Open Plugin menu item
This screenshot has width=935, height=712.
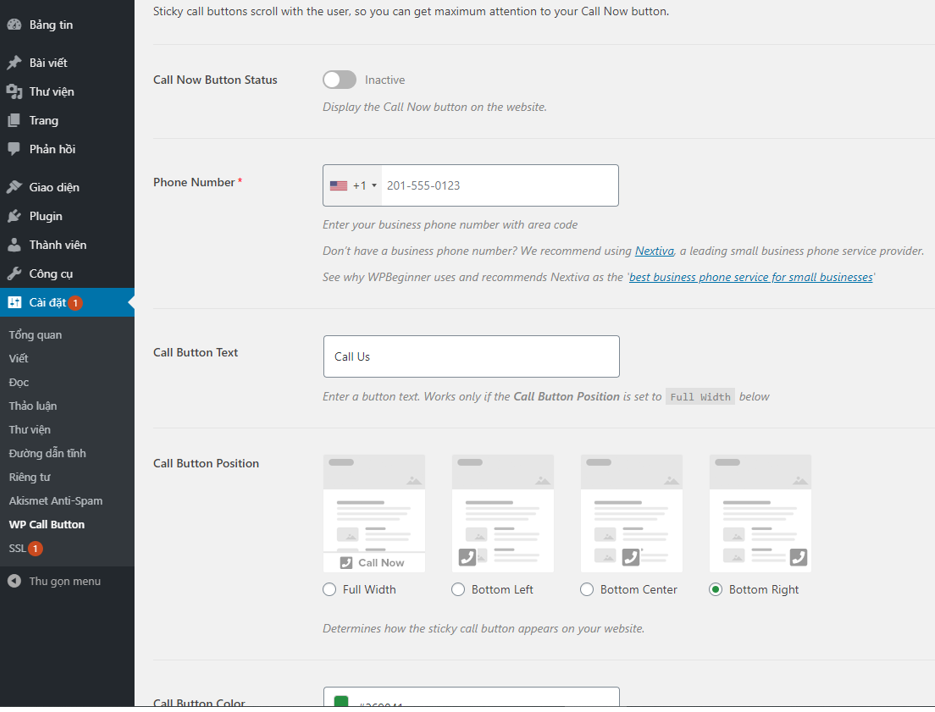(x=67, y=216)
